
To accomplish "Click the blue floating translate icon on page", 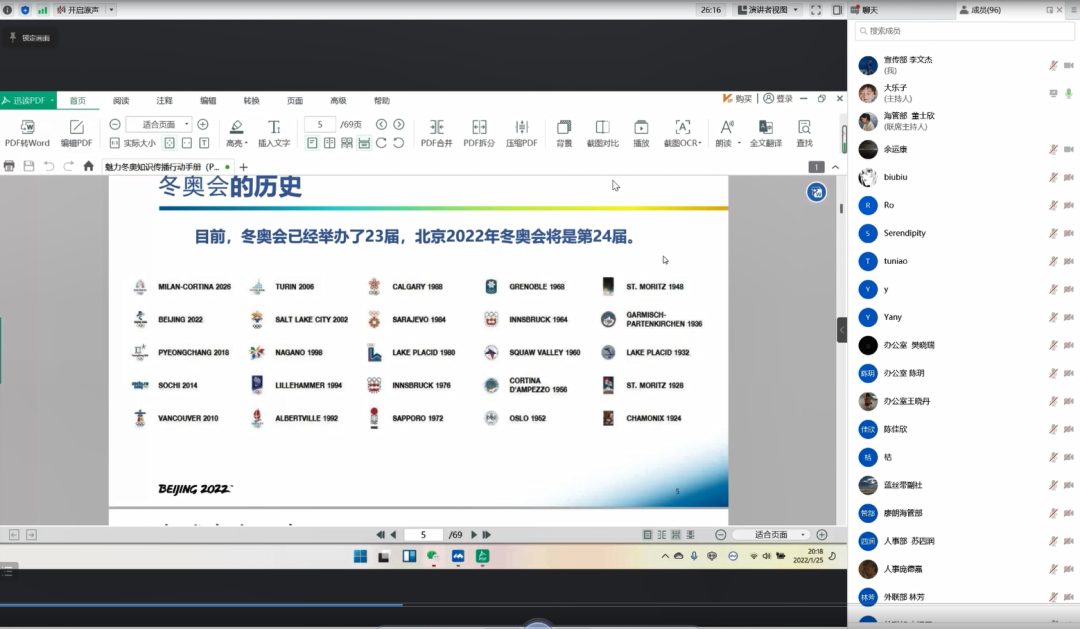I will (x=816, y=192).
